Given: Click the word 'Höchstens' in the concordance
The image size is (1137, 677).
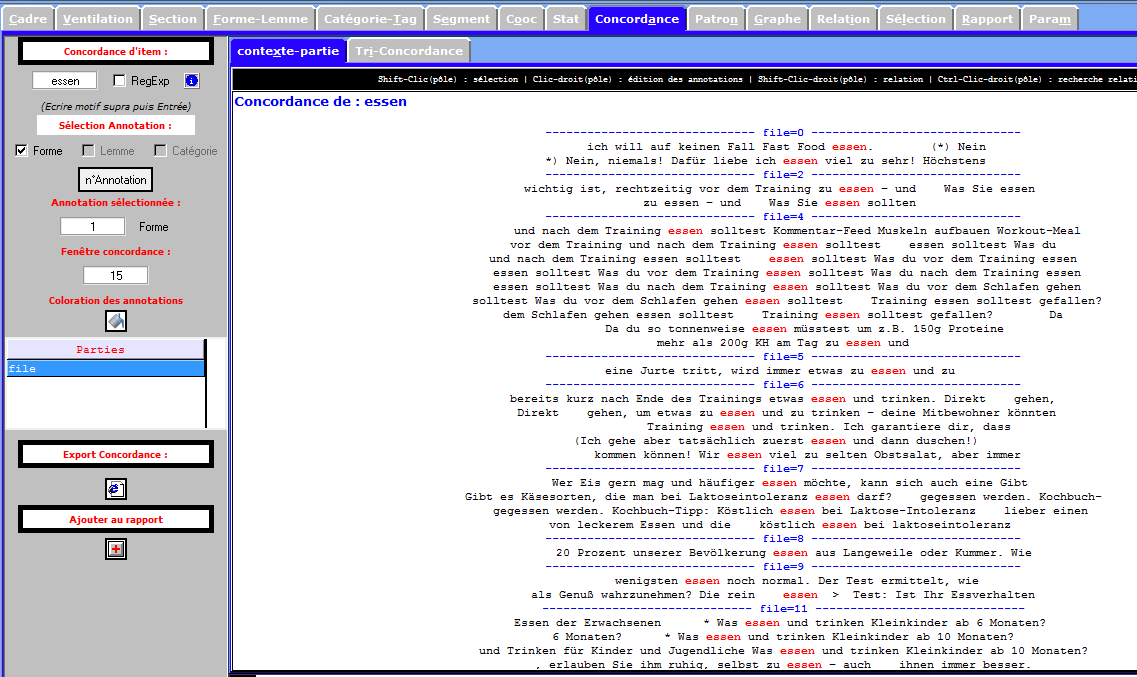Looking at the screenshot, I should click(954, 161).
